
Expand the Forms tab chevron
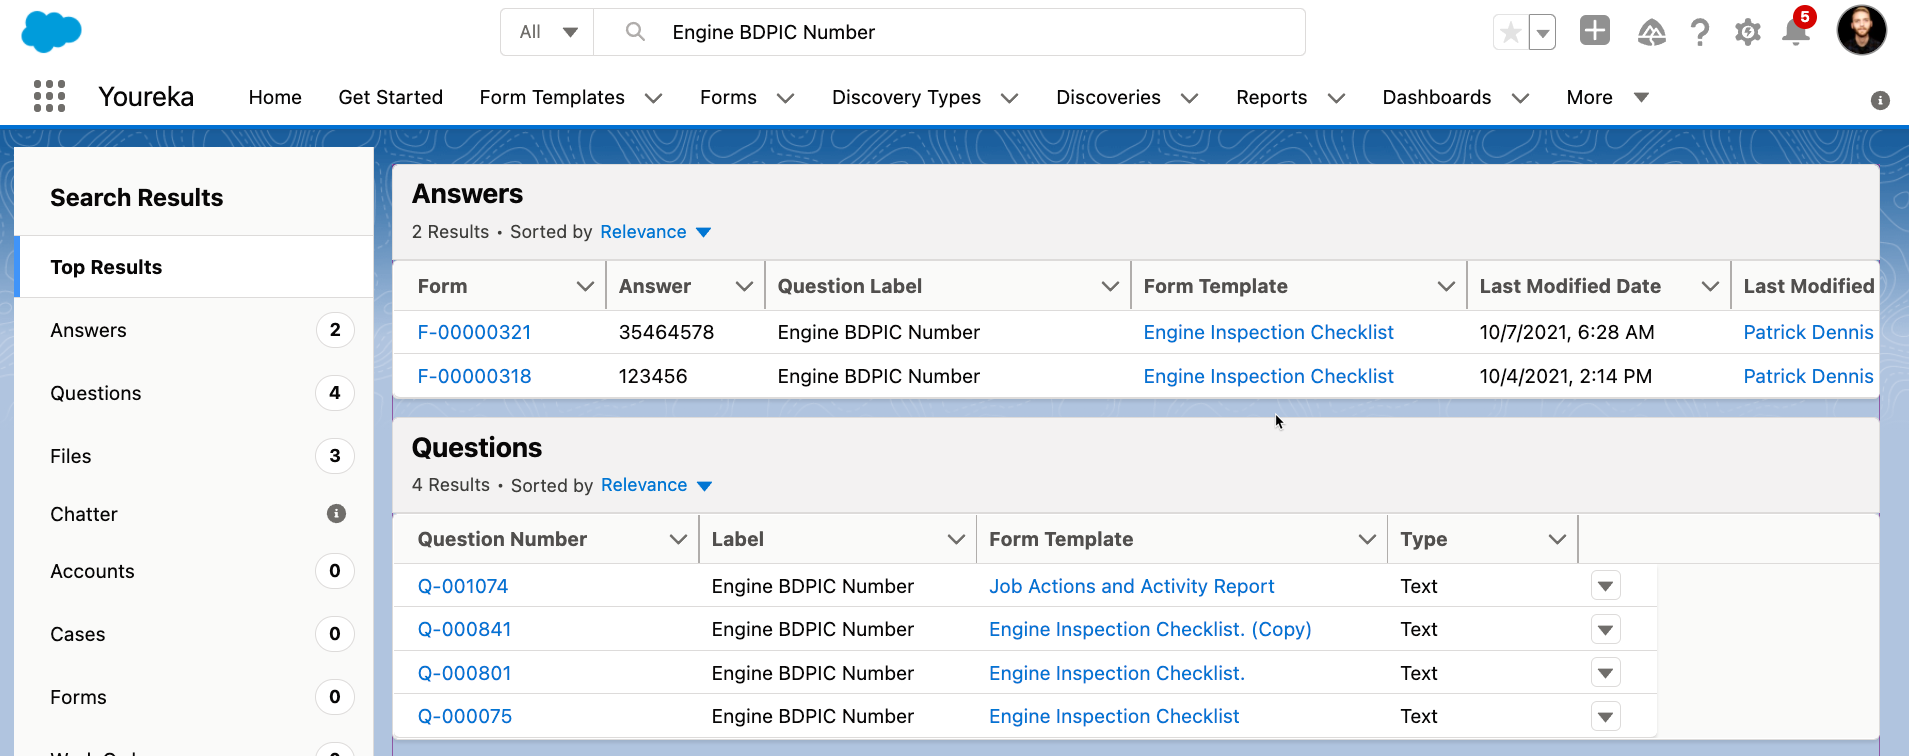(785, 98)
